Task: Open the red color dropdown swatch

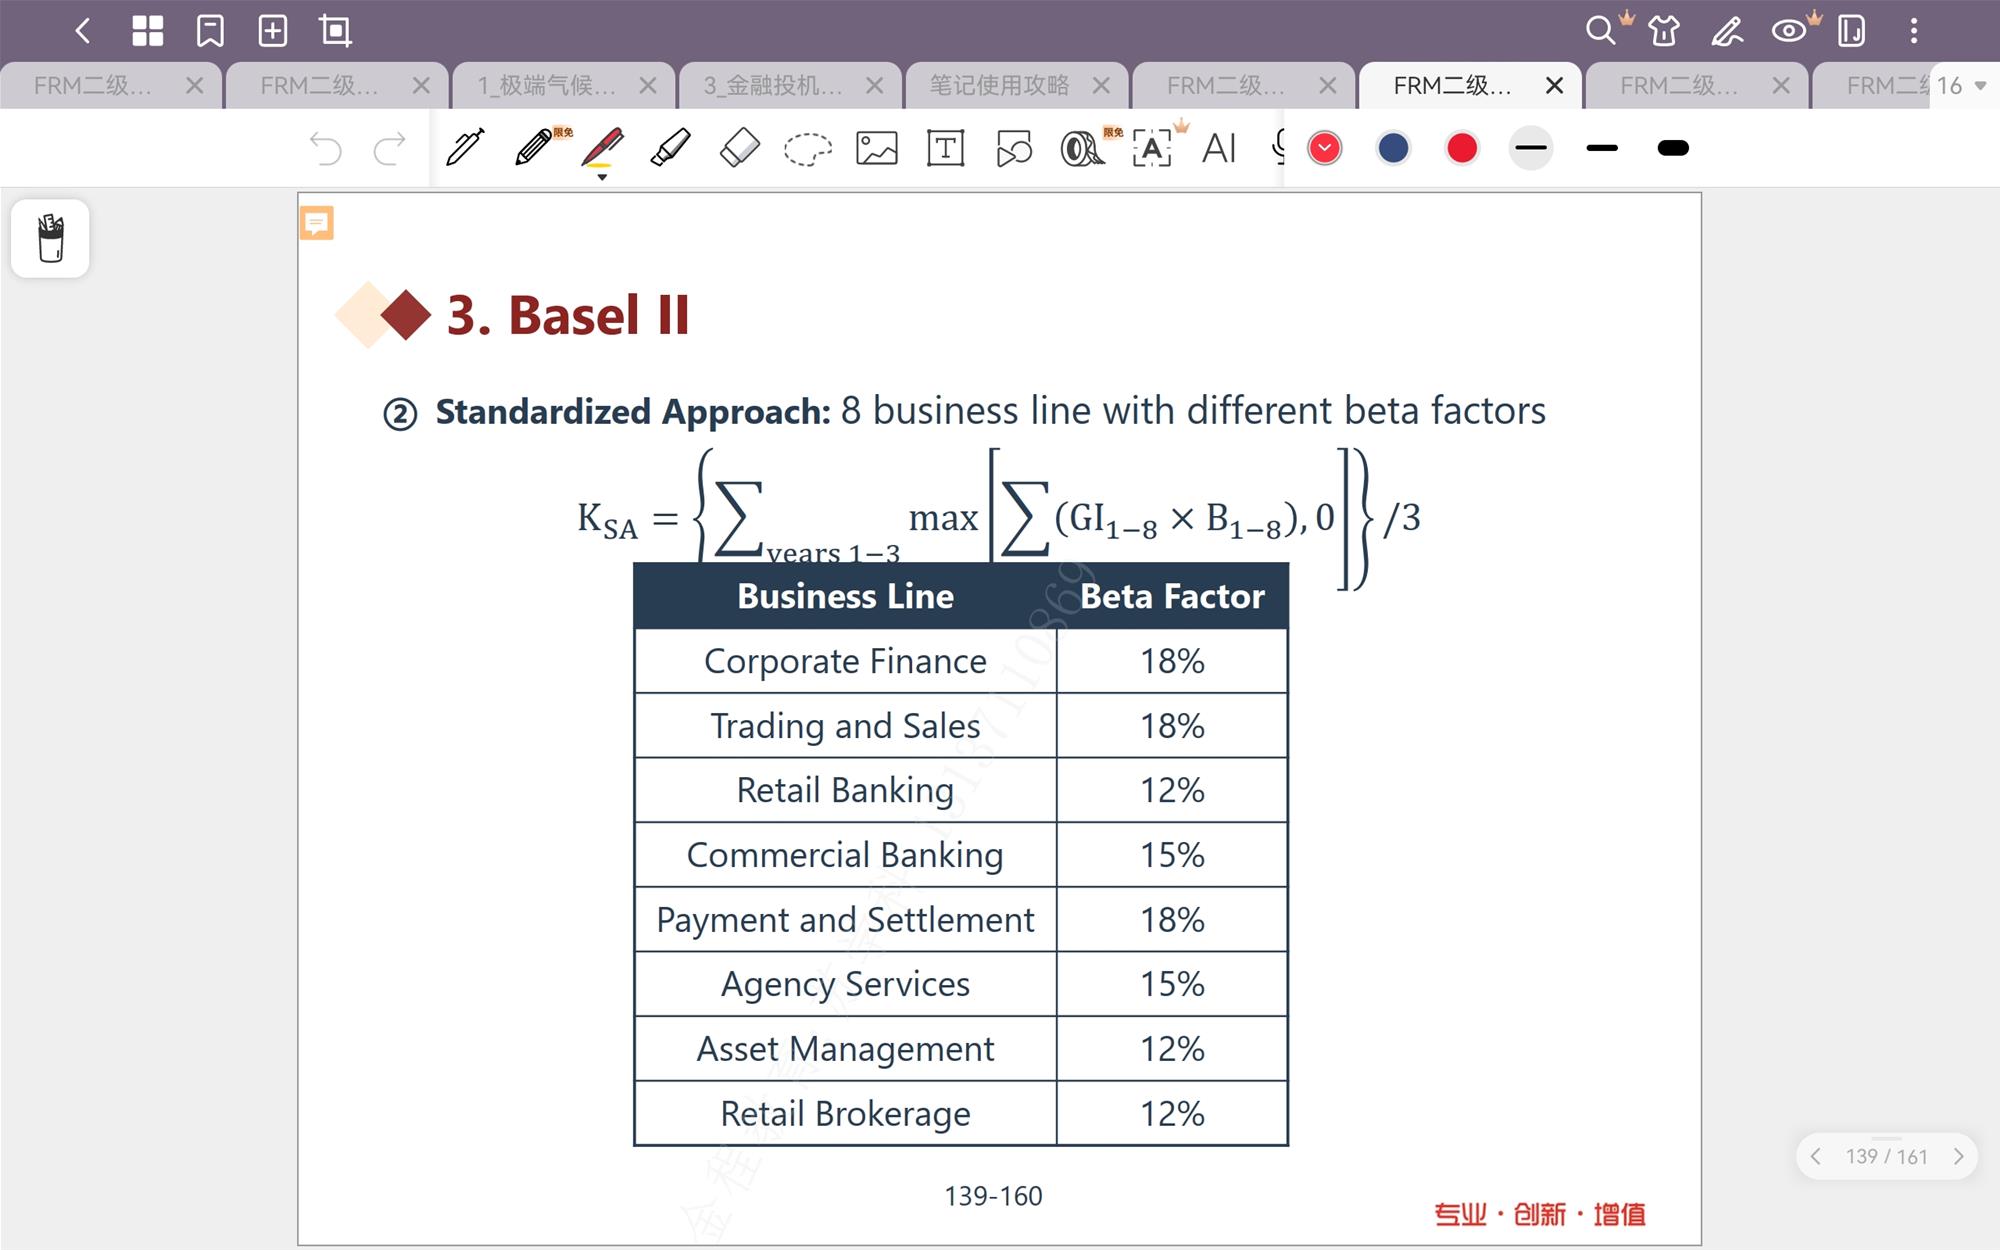Action: point(1324,148)
